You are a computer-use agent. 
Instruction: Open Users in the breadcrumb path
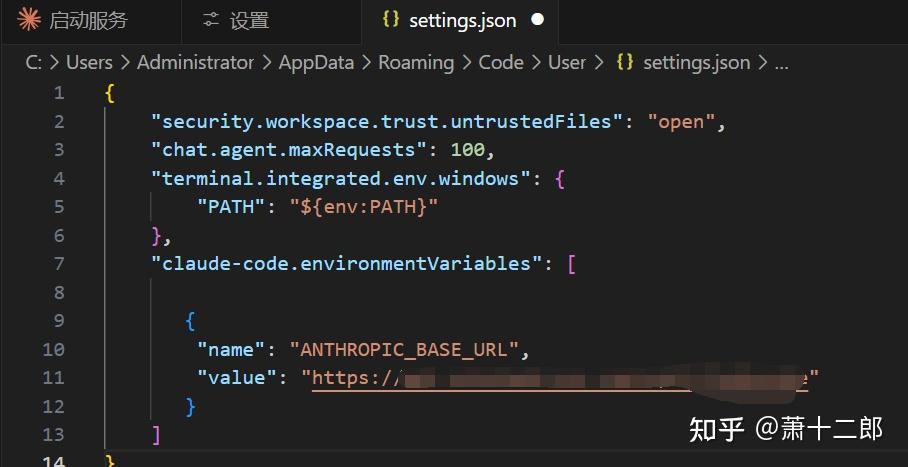tap(89, 63)
